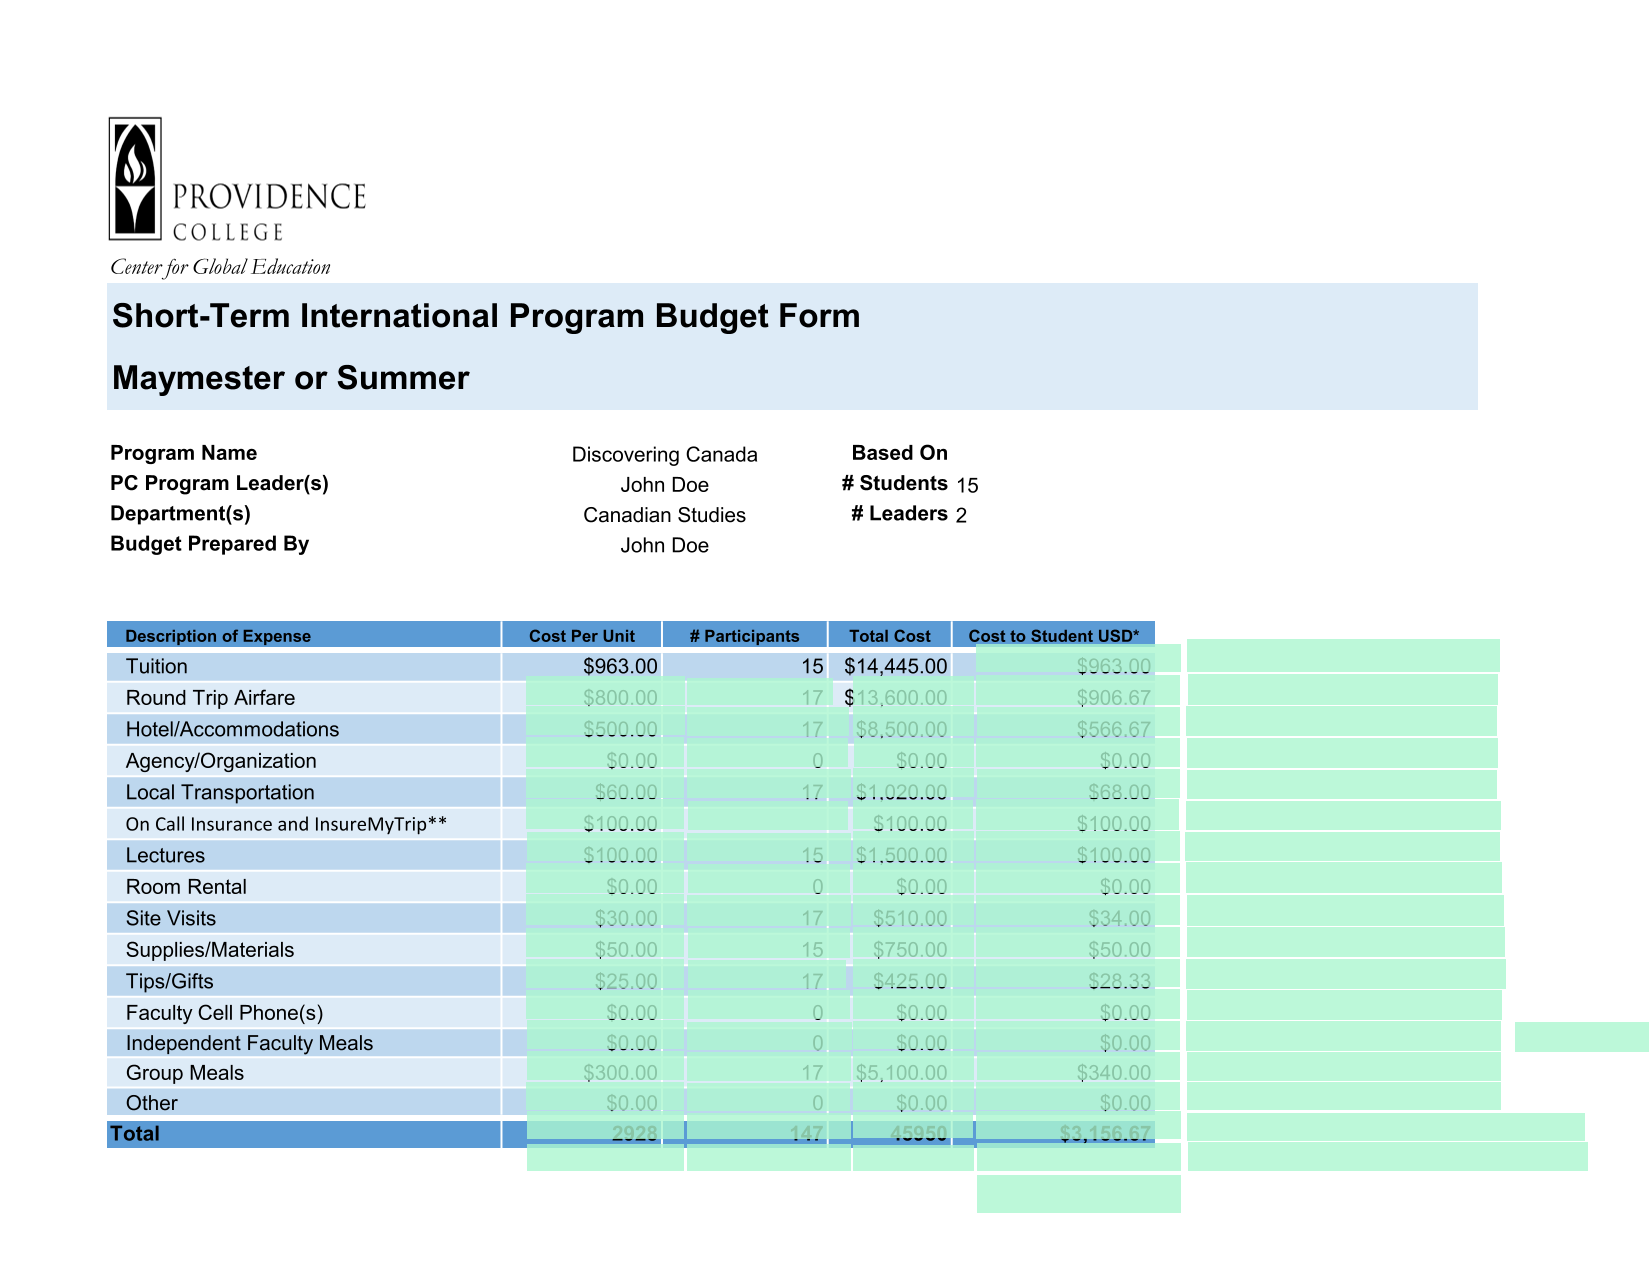Click the 'Description of Expense' column header
Viewport: 1649px width, 1275px height.
click(218, 636)
